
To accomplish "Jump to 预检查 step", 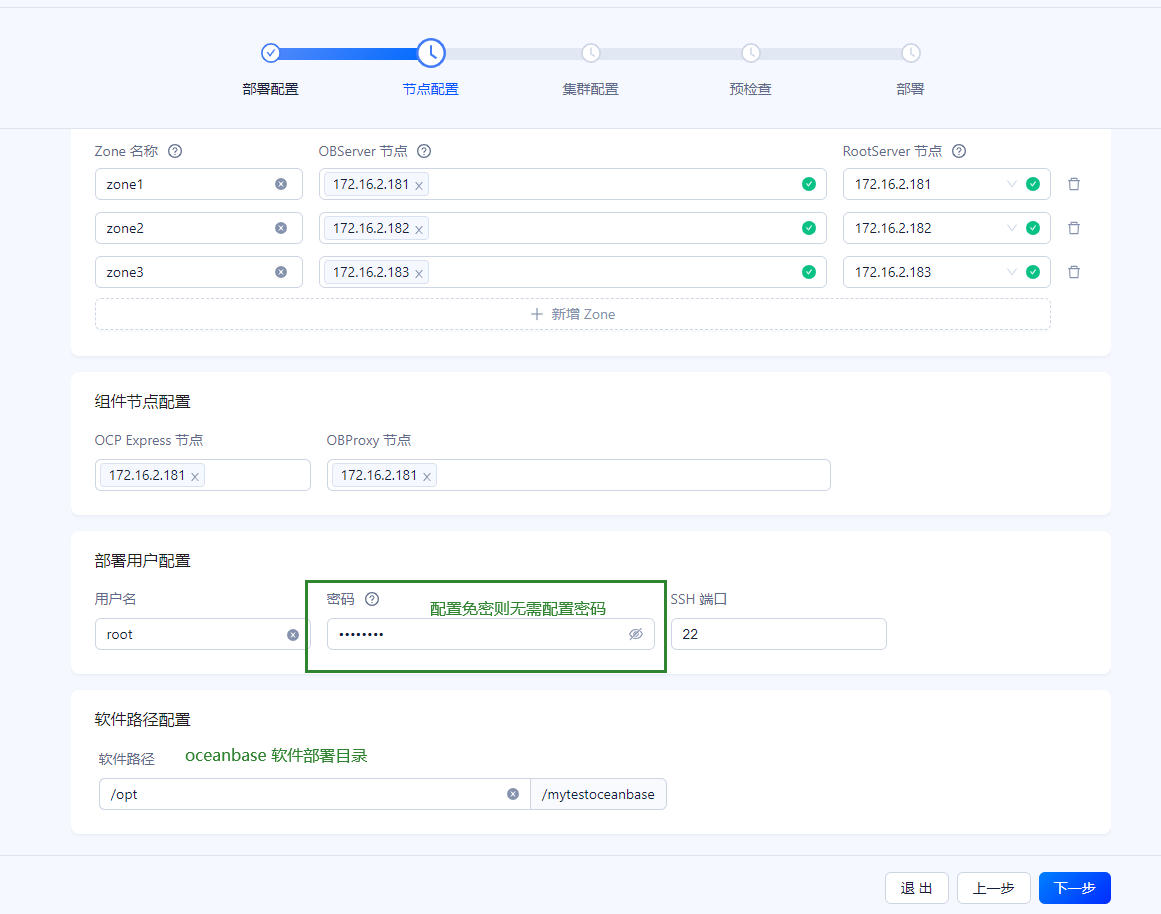I will click(x=750, y=89).
